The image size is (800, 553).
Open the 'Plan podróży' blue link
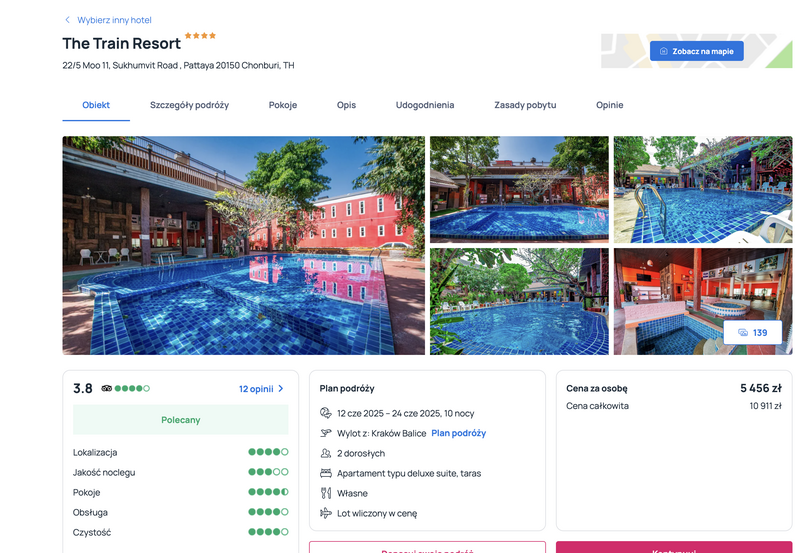click(x=459, y=433)
